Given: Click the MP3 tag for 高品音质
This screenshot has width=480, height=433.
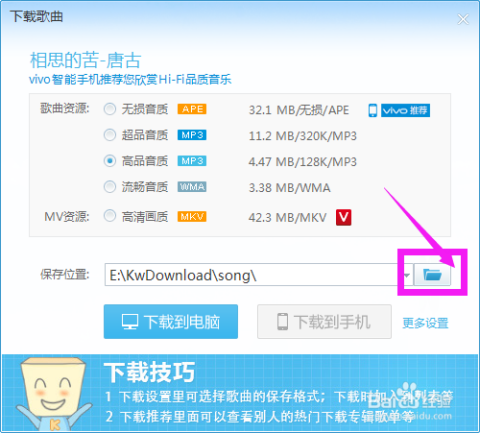Looking at the screenshot, I should (192, 161).
